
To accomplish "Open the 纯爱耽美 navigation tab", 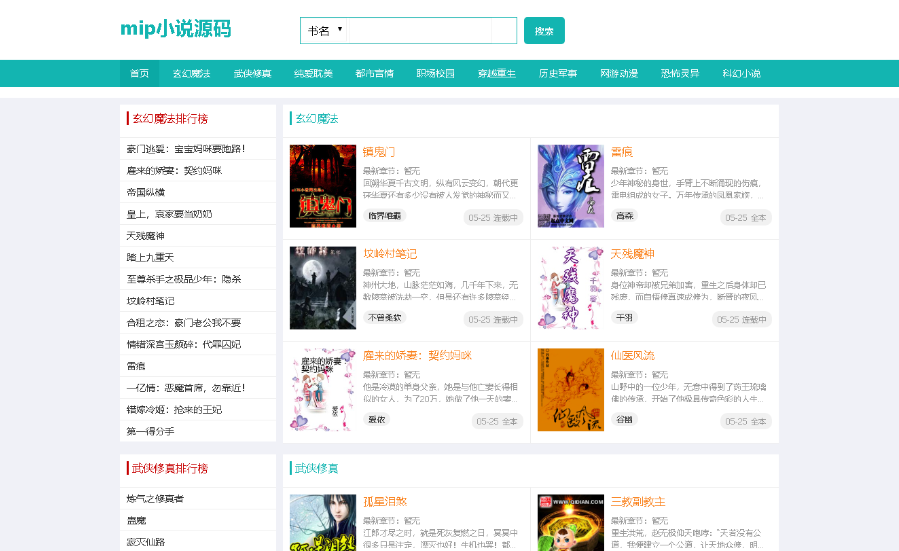I will tap(313, 73).
